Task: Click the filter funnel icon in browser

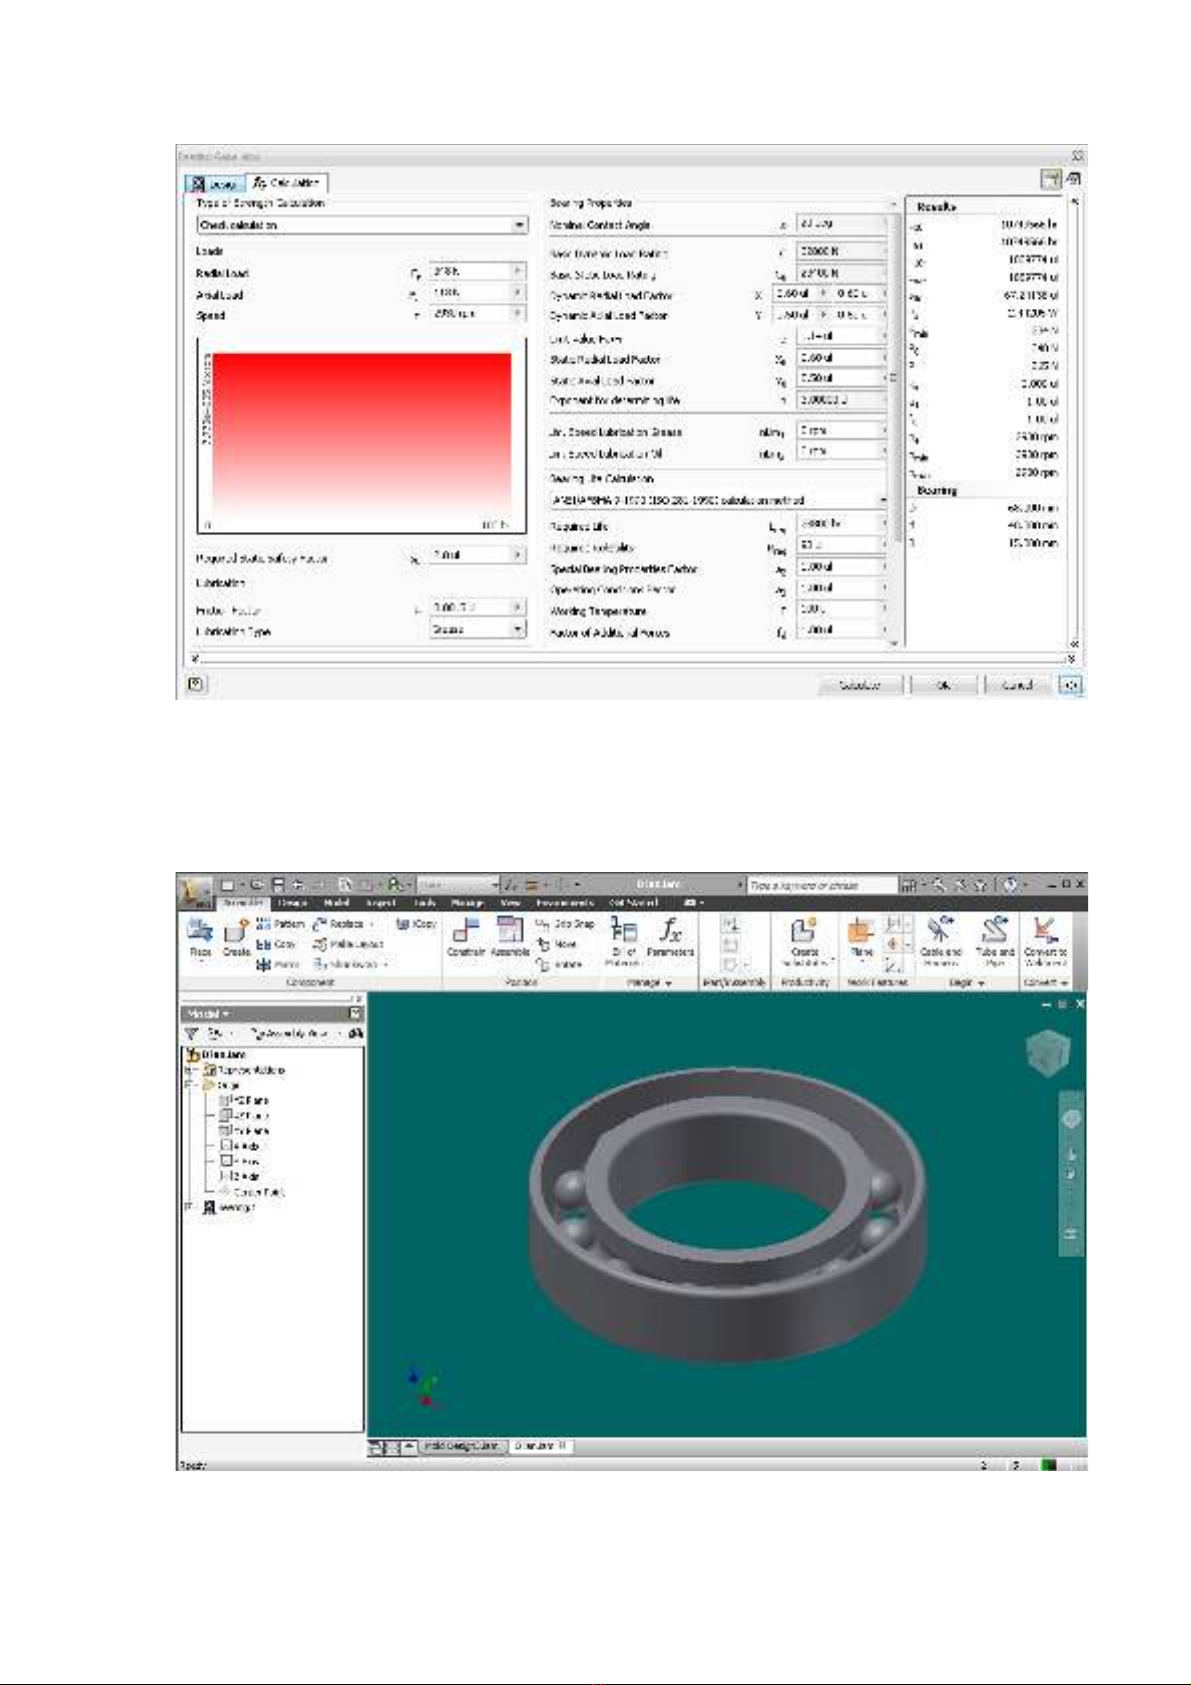Action: coord(192,1034)
